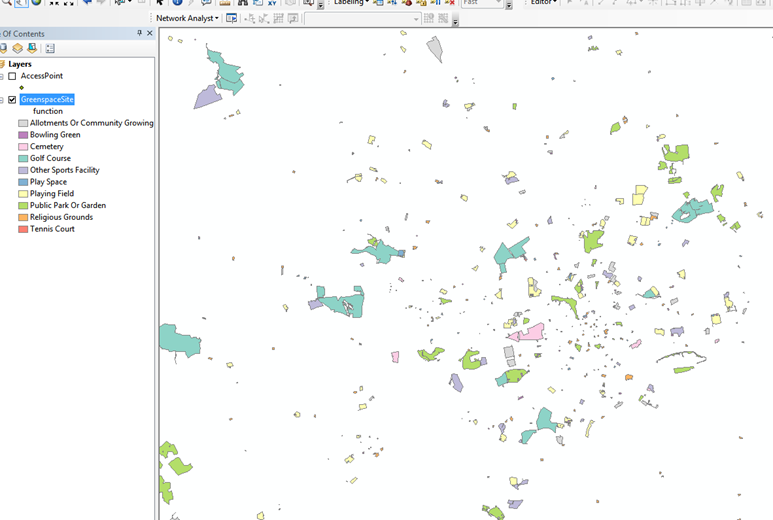
Task: Click the Play Space blue swatch
Action: click(23, 182)
